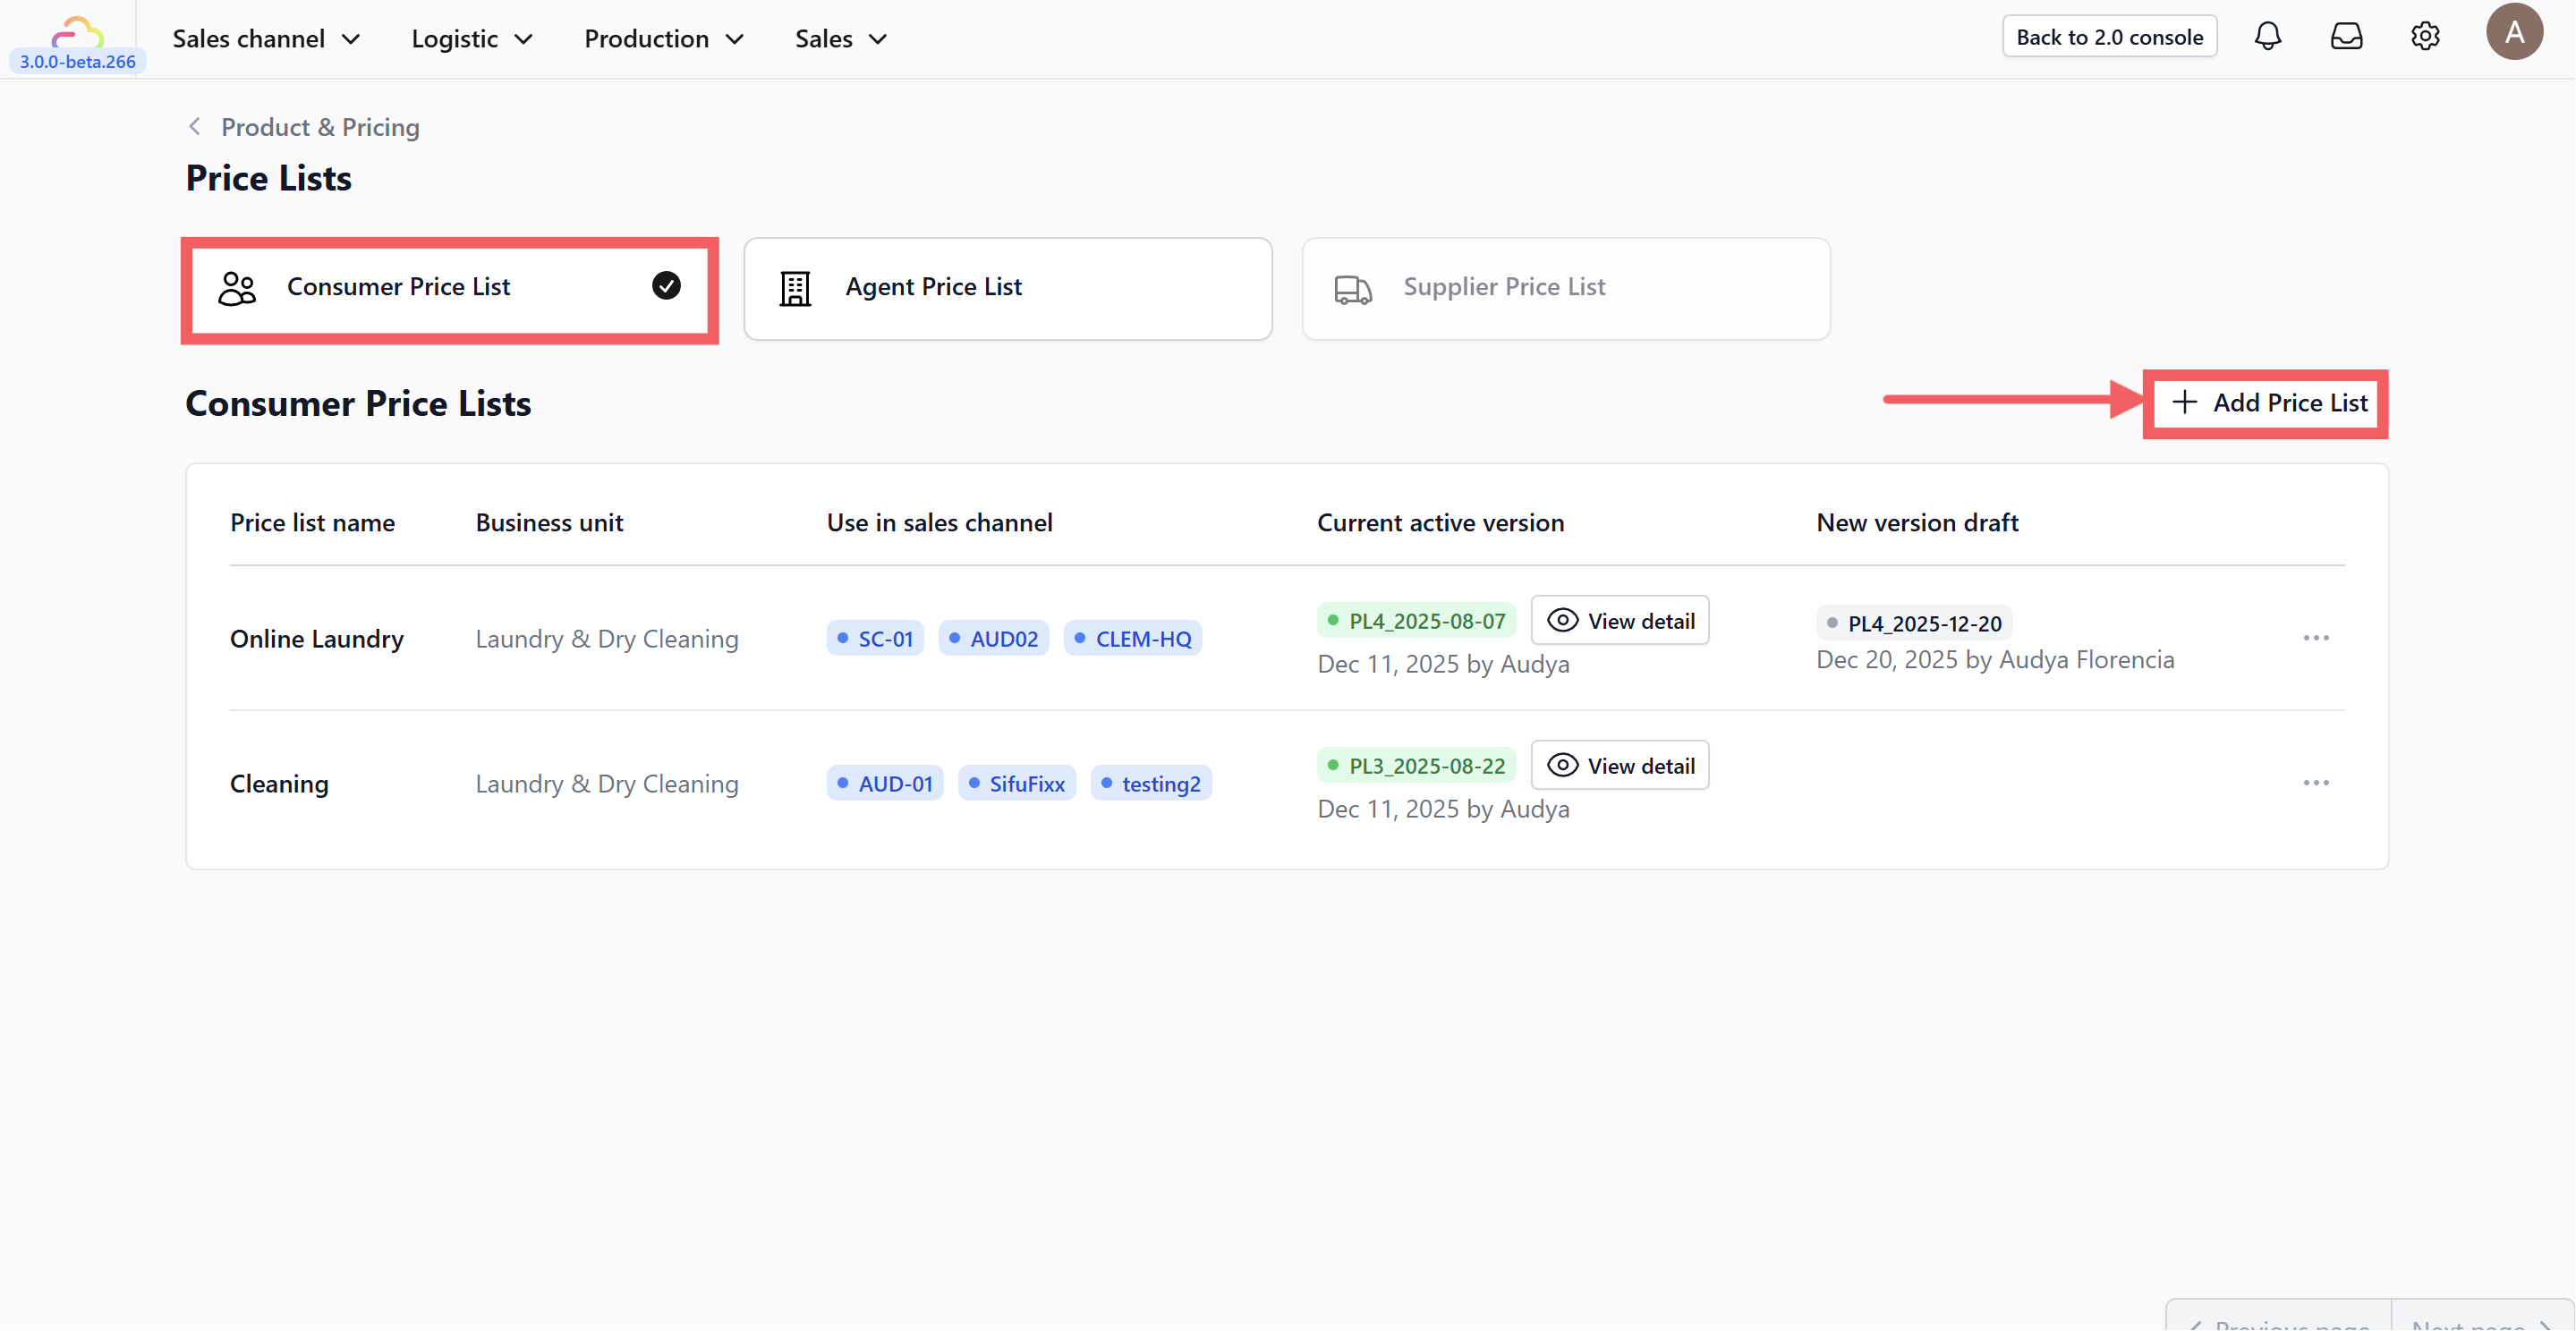Expand the Logistic dropdown menu
This screenshot has width=2576, height=1331.
471,39
